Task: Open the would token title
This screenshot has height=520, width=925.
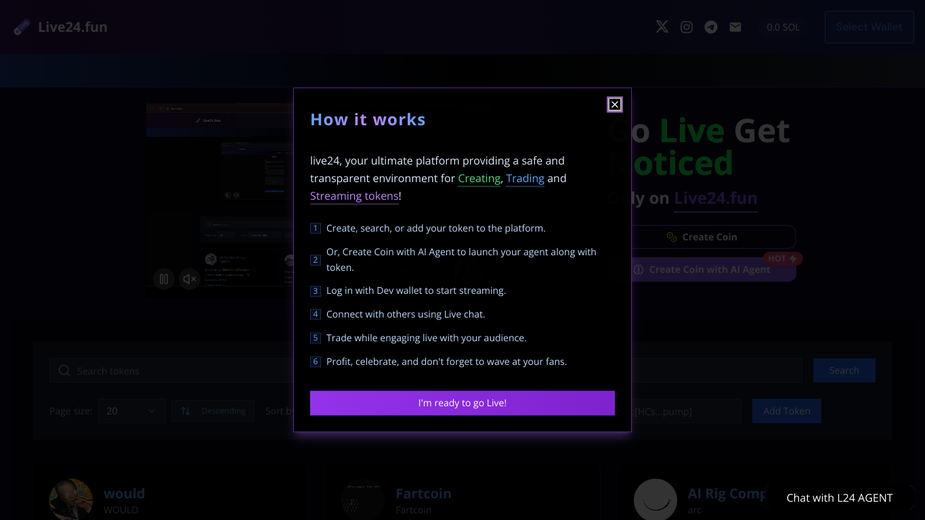Action: (x=124, y=493)
